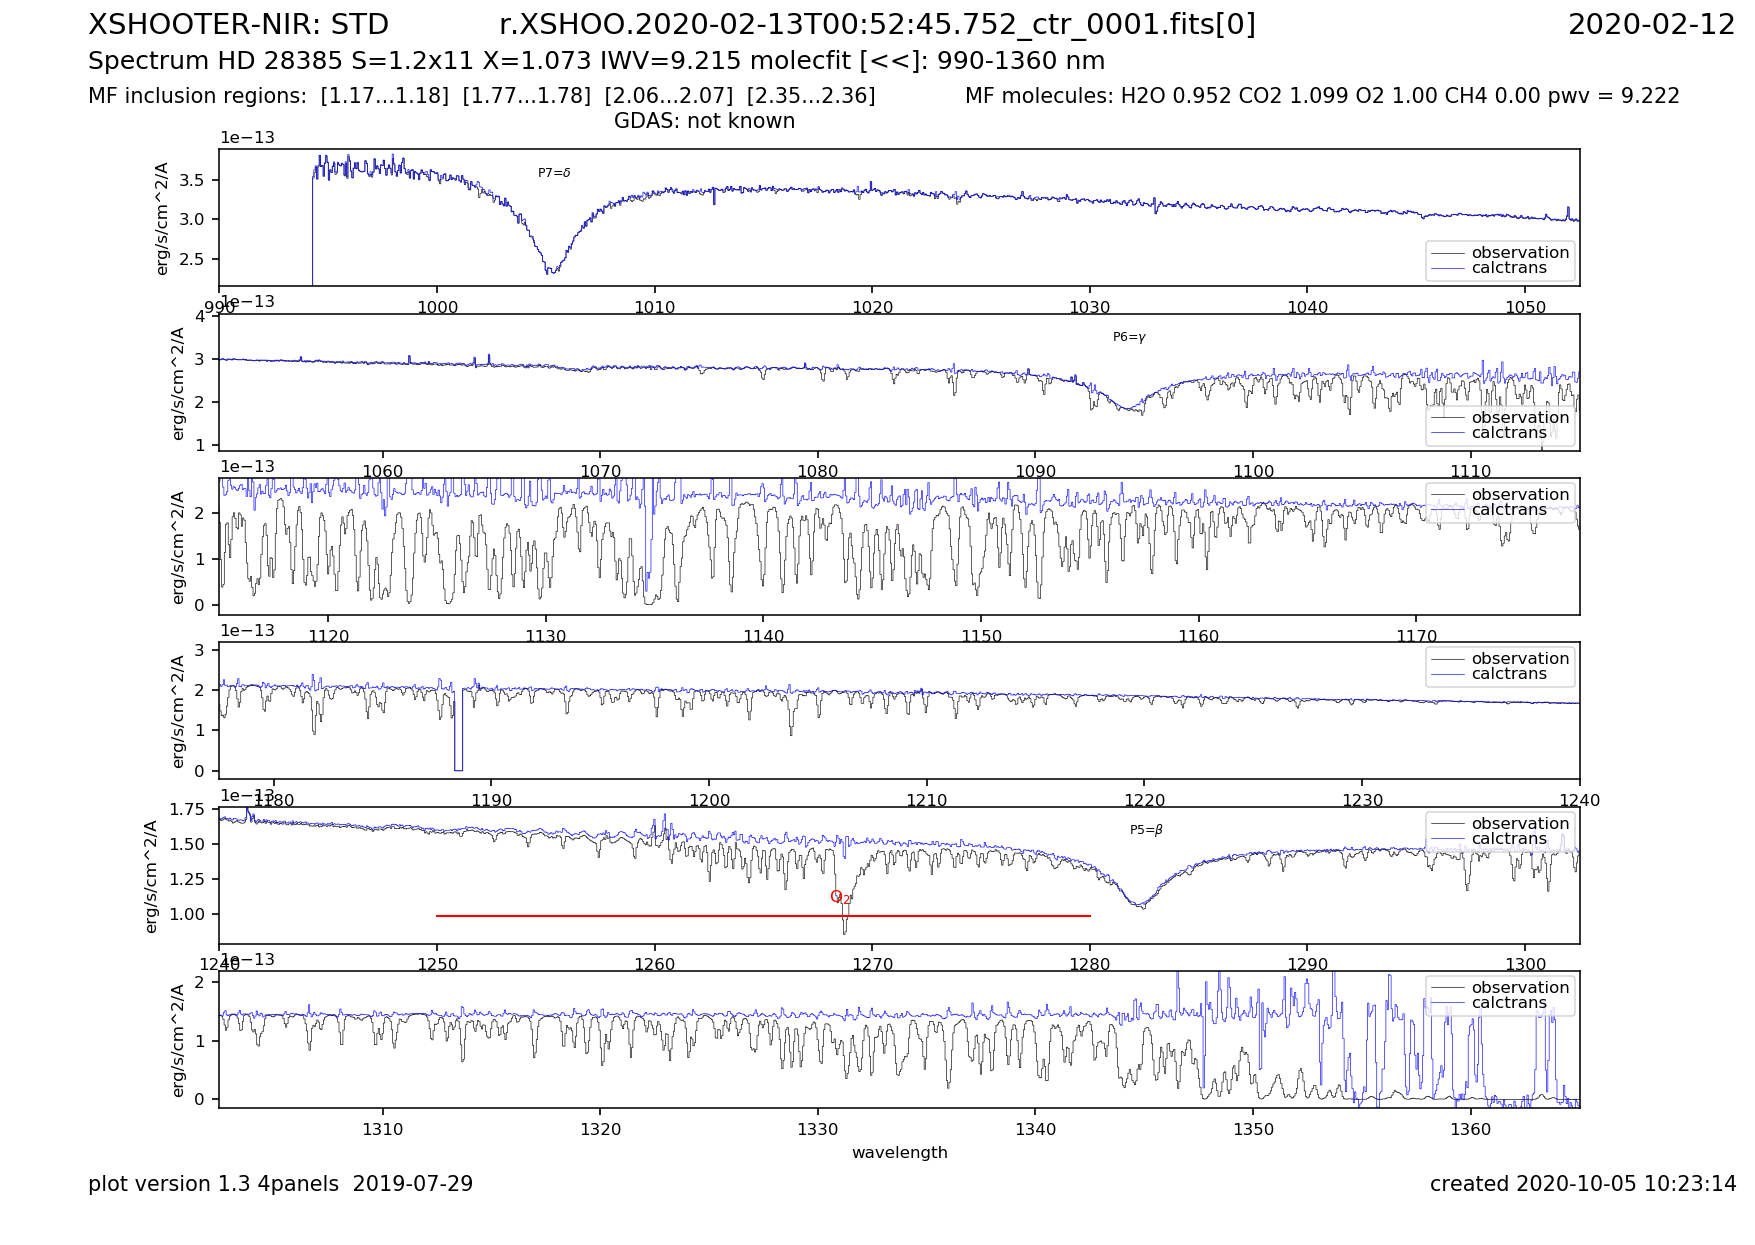The image size is (1755, 1245).
Task: Select the P7=δ line label
Action: 554,173
